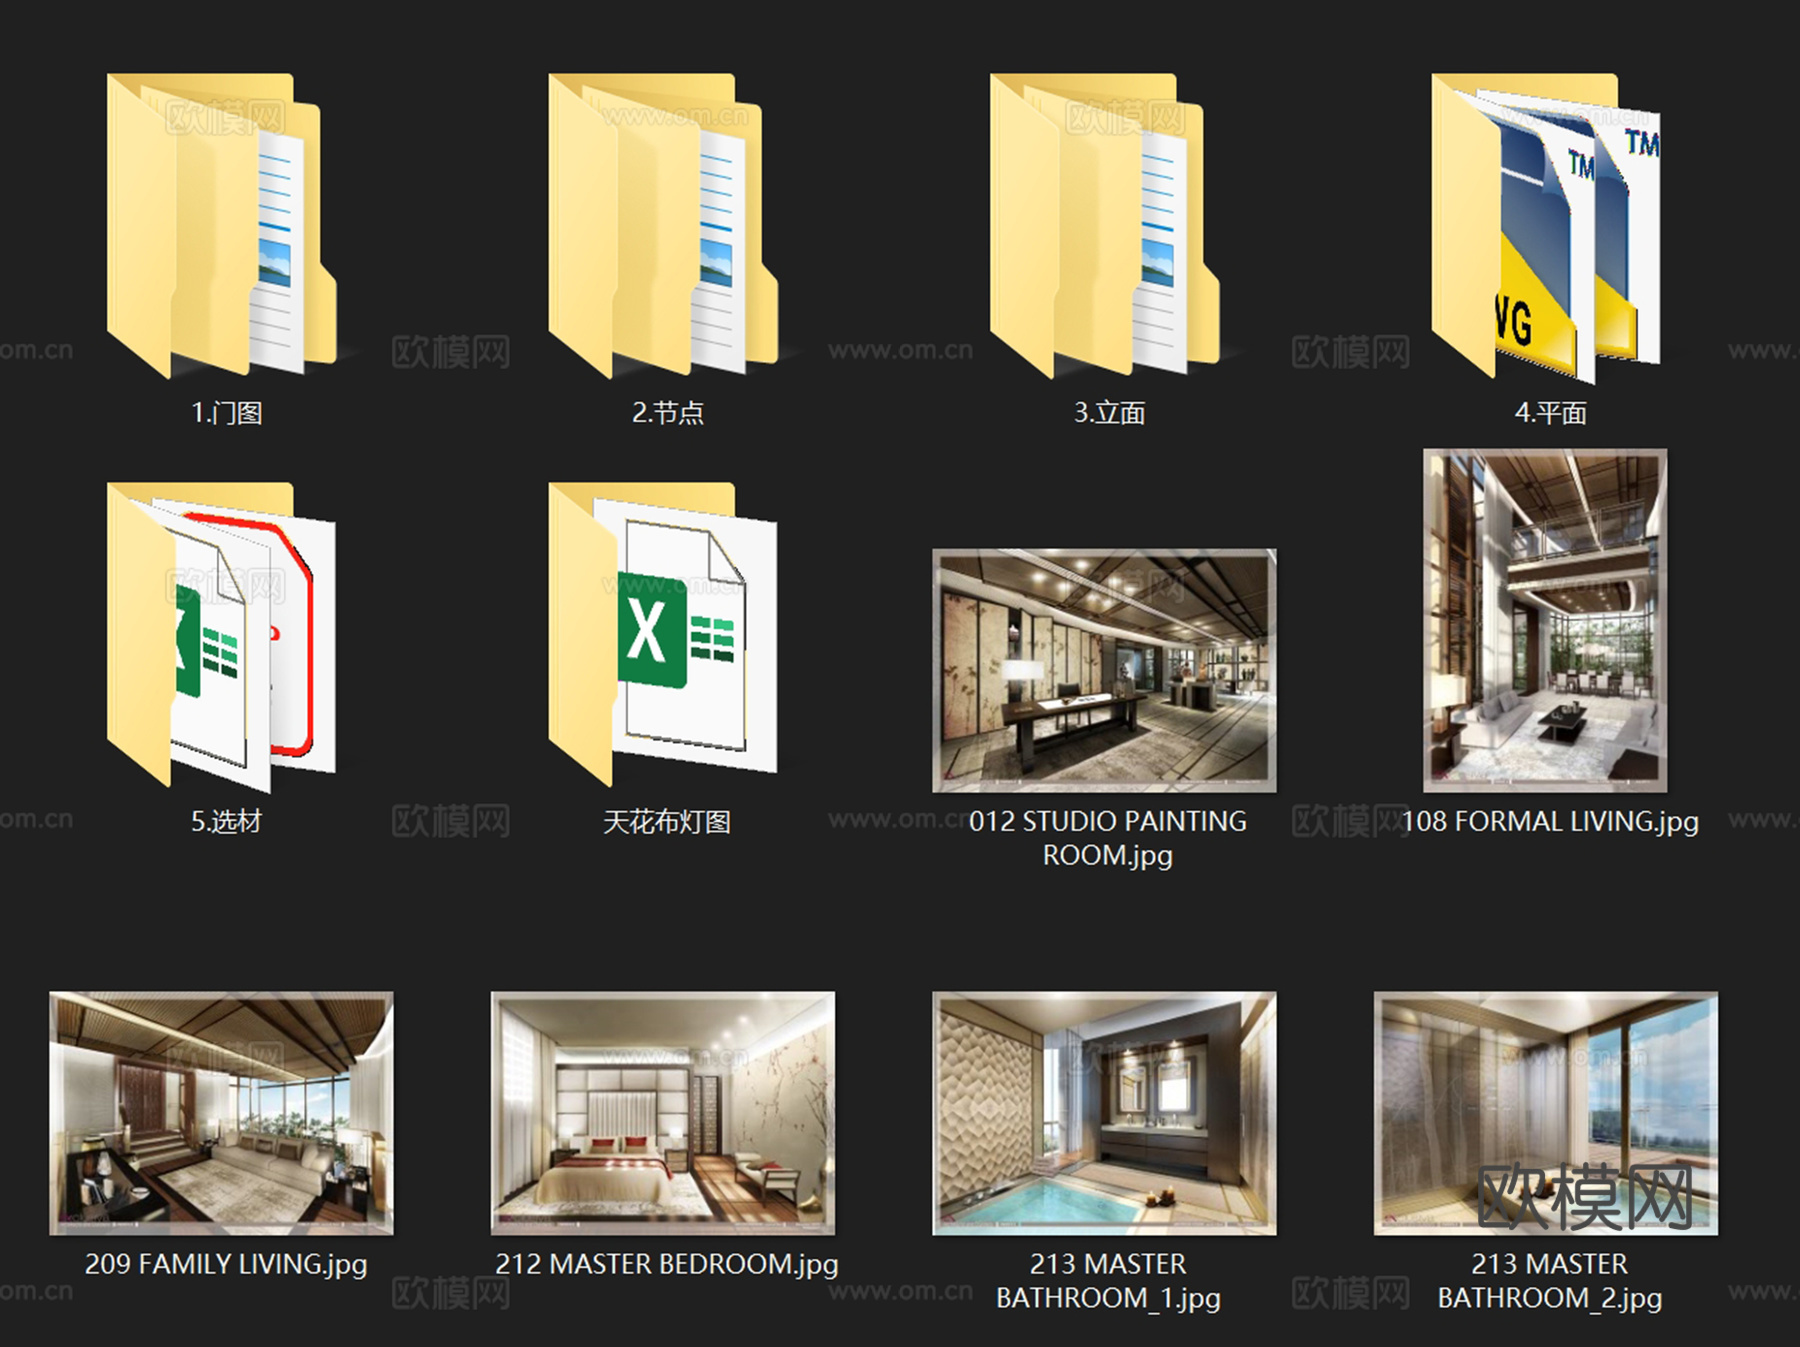Click the label 213 MASTER BATHROOM_1.jpg
This screenshot has height=1347, width=1800.
[1108, 1281]
